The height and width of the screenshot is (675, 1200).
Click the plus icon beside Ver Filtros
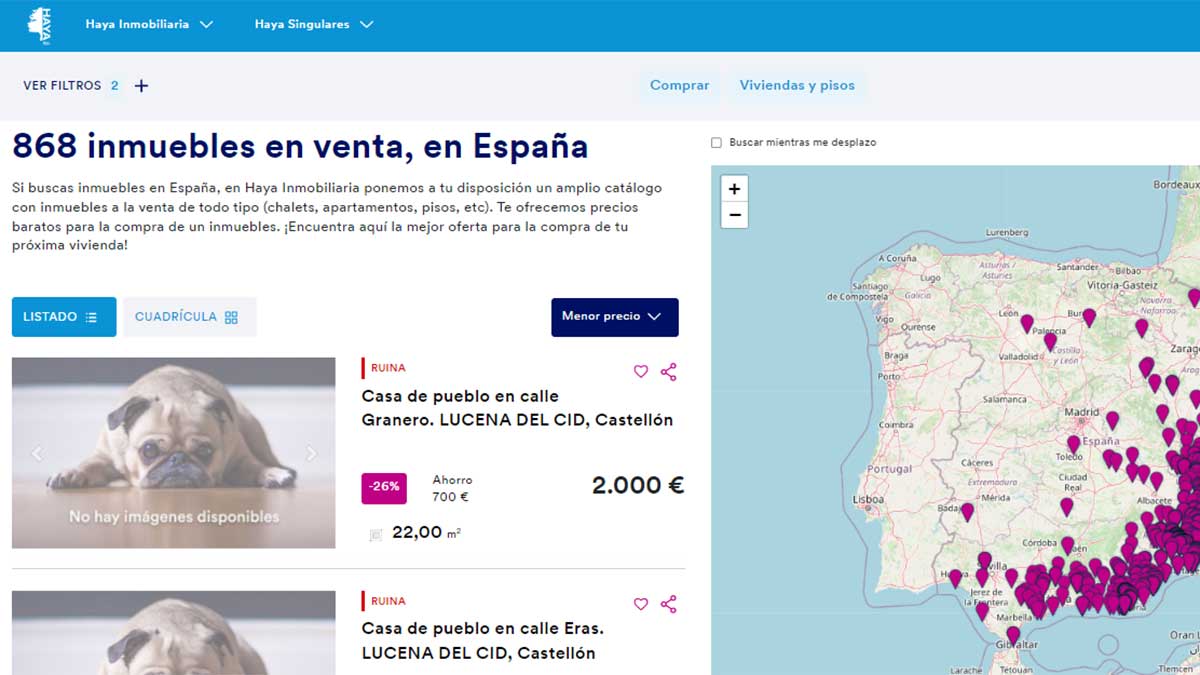pos(141,86)
